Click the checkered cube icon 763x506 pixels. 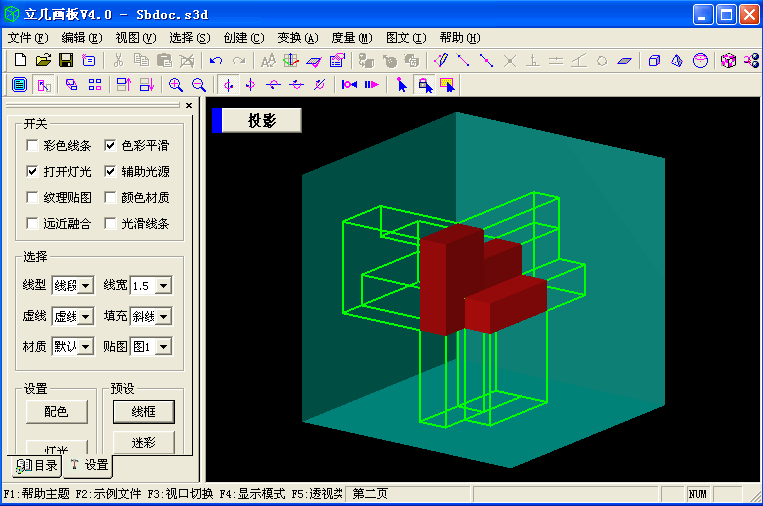tap(728, 60)
